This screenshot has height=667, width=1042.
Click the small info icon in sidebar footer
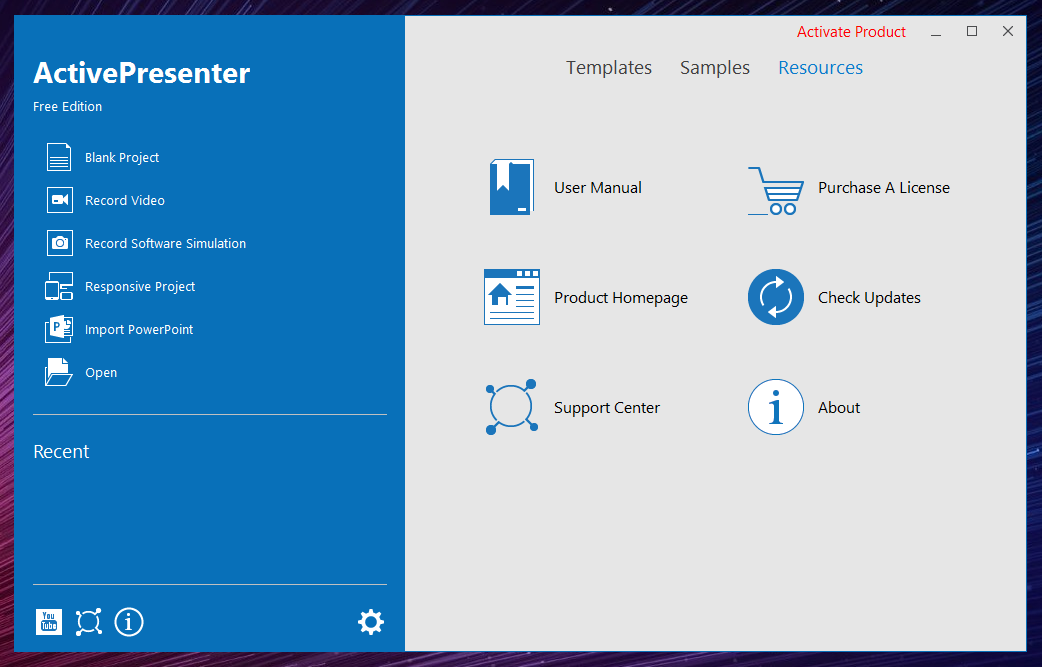point(129,622)
